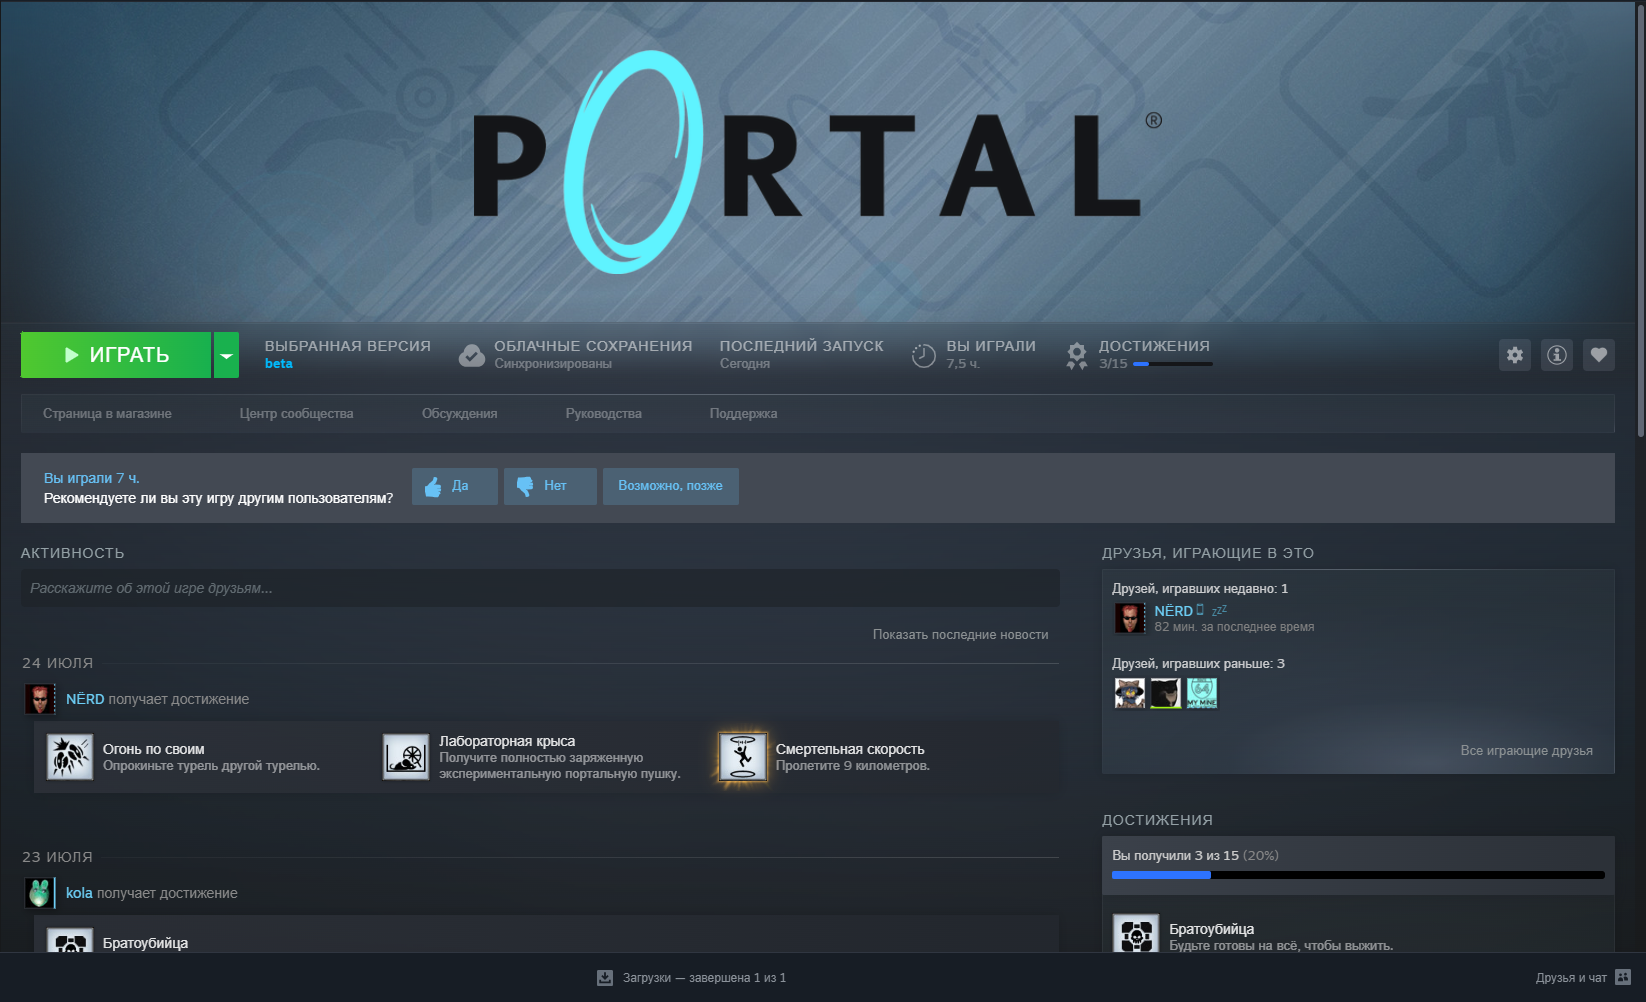1646x1002 pixels.
Task: Click the achievements 20% progress bar in the sidebar
Action: 1358,875
